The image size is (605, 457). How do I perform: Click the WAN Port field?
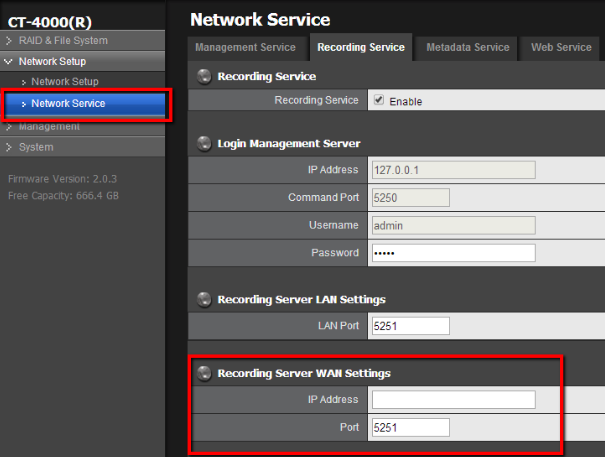410,428
